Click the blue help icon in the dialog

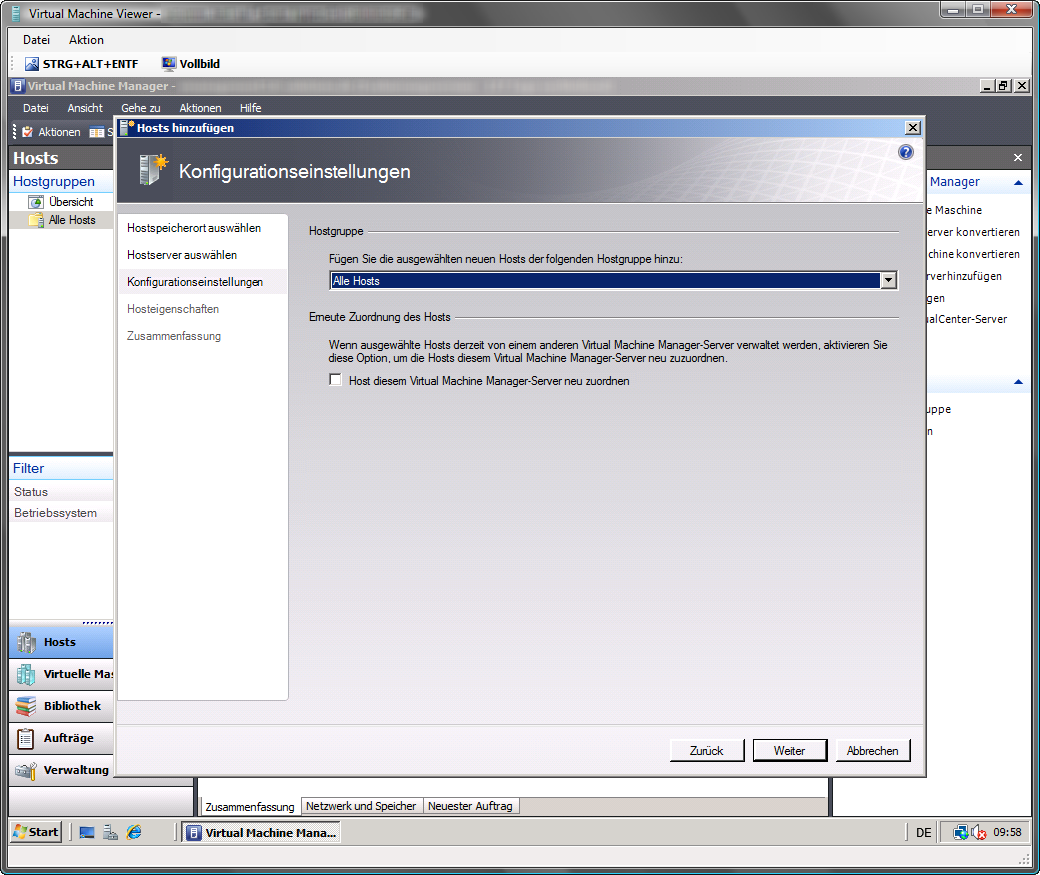(x=905, y=153)
